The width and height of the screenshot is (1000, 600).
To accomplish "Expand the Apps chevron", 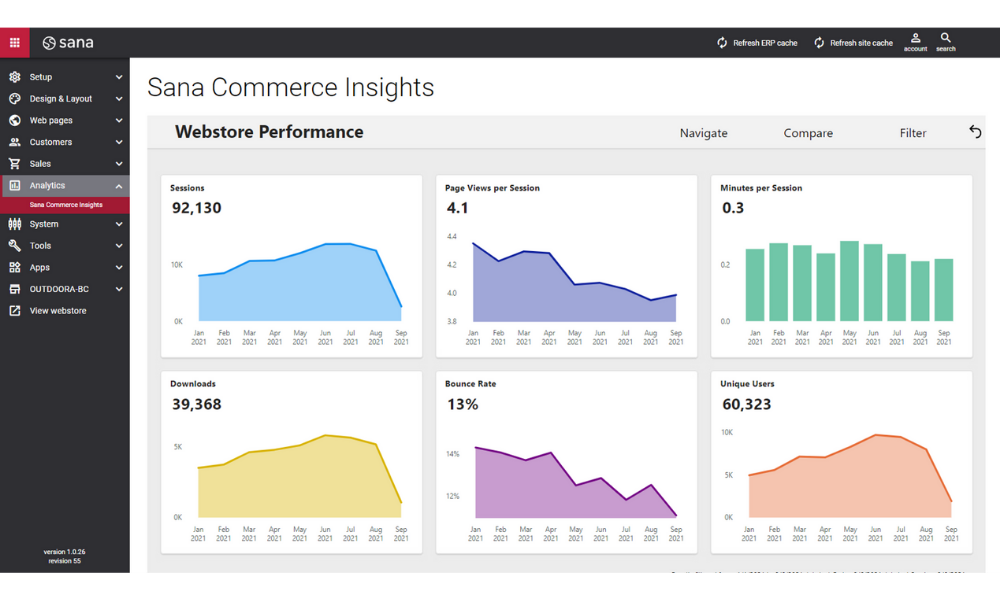I will [x=119, y=268].
